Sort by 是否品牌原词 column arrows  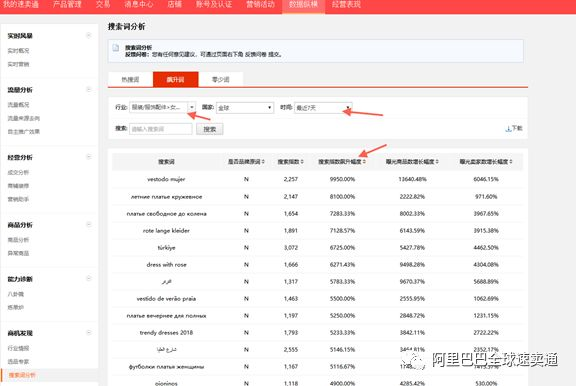pos(264,162)
